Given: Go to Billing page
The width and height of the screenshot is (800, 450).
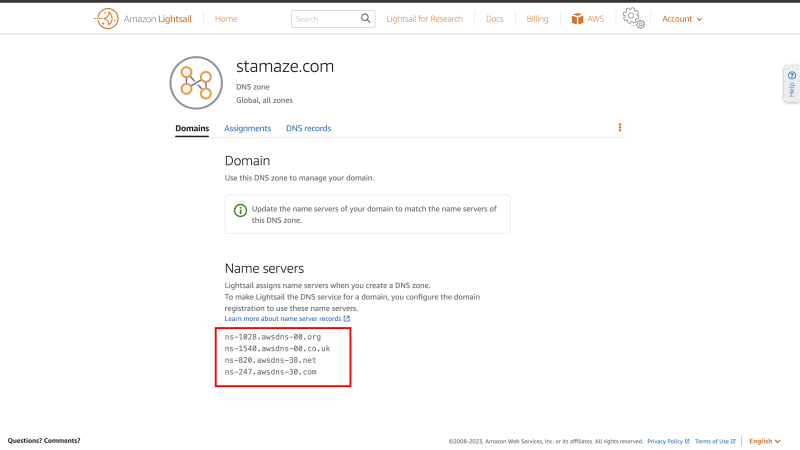Looking at the screenshot, I should (x=537, y=19).
